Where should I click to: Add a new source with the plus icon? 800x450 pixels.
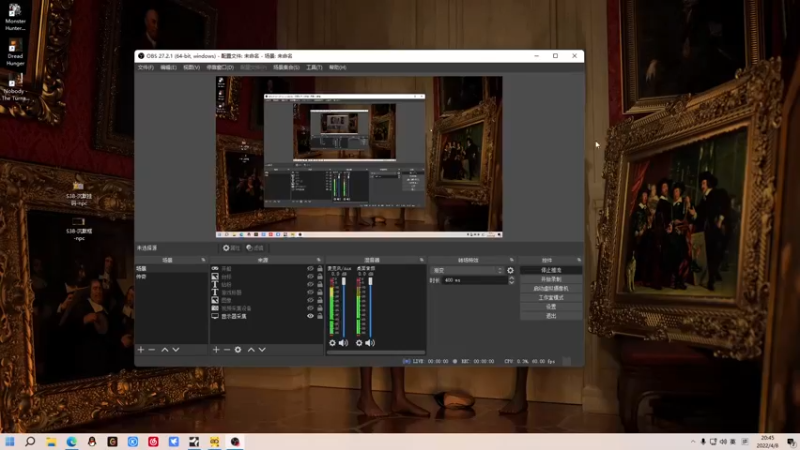coord(216,349)
